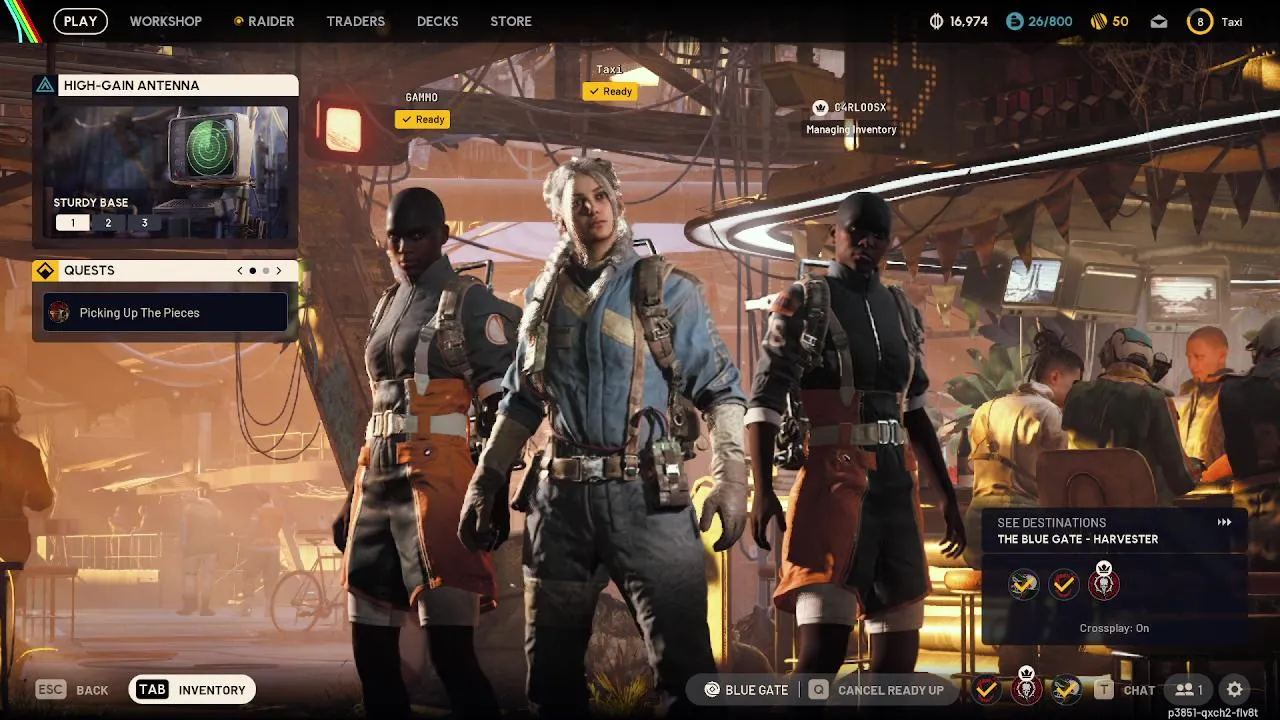This screenshot has height=720, width=1280.
Task: Open the HIGH-GAIN ANTENNA header
Action: point(166,85)
